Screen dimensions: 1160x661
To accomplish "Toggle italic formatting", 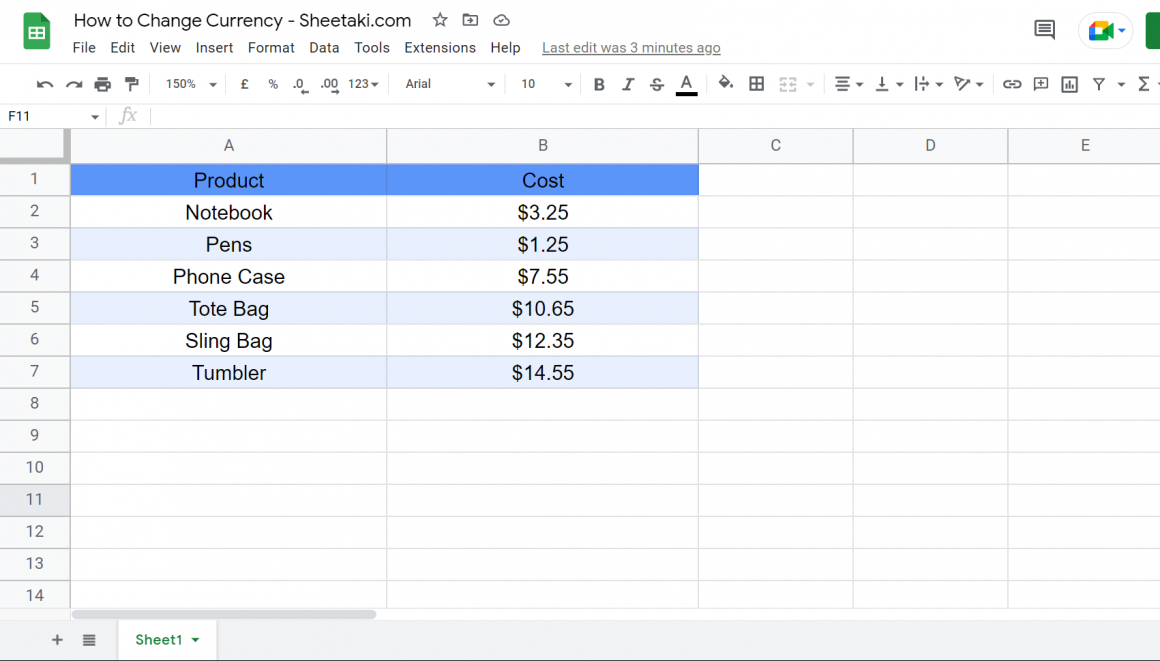I will coord(627,84).
